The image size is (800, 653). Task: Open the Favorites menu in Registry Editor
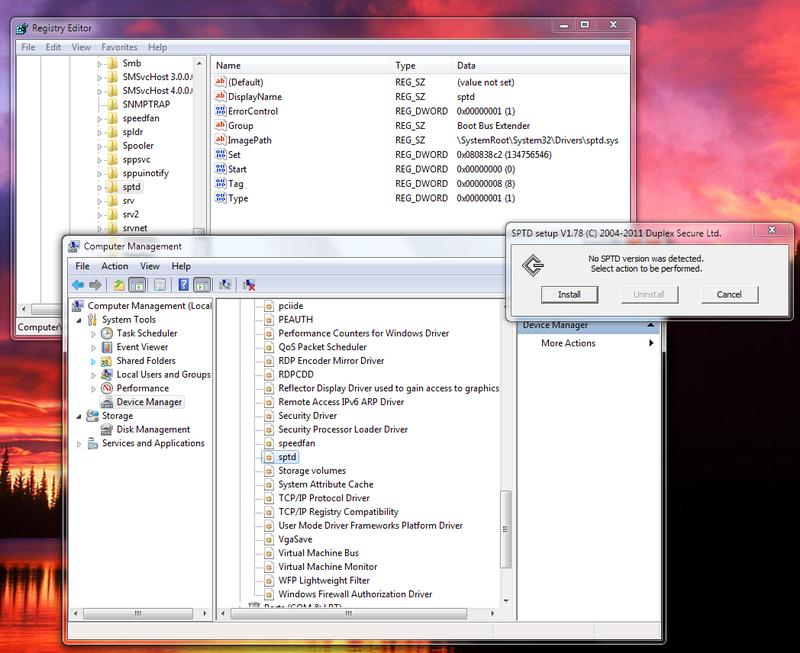pyautogui.click(x=119, y=47)
